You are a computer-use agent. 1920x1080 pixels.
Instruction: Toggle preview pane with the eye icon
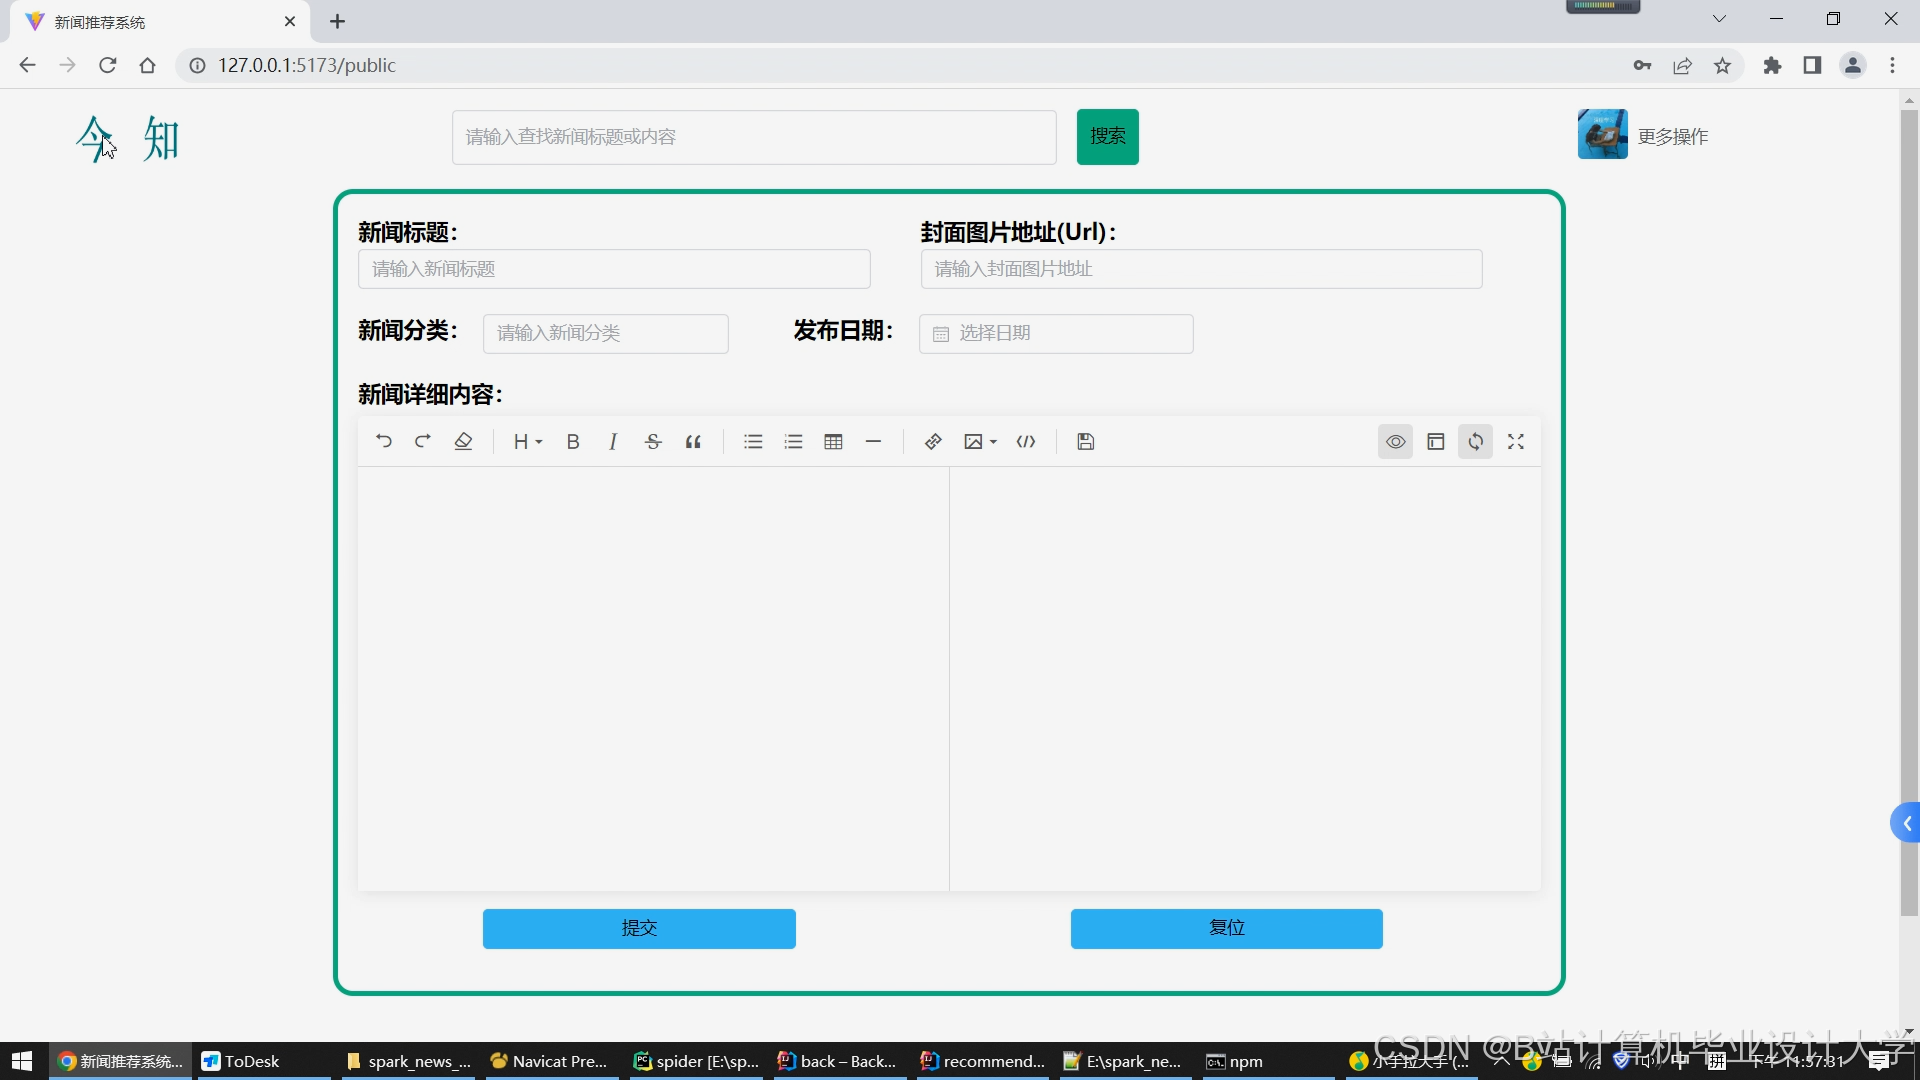1395,441
